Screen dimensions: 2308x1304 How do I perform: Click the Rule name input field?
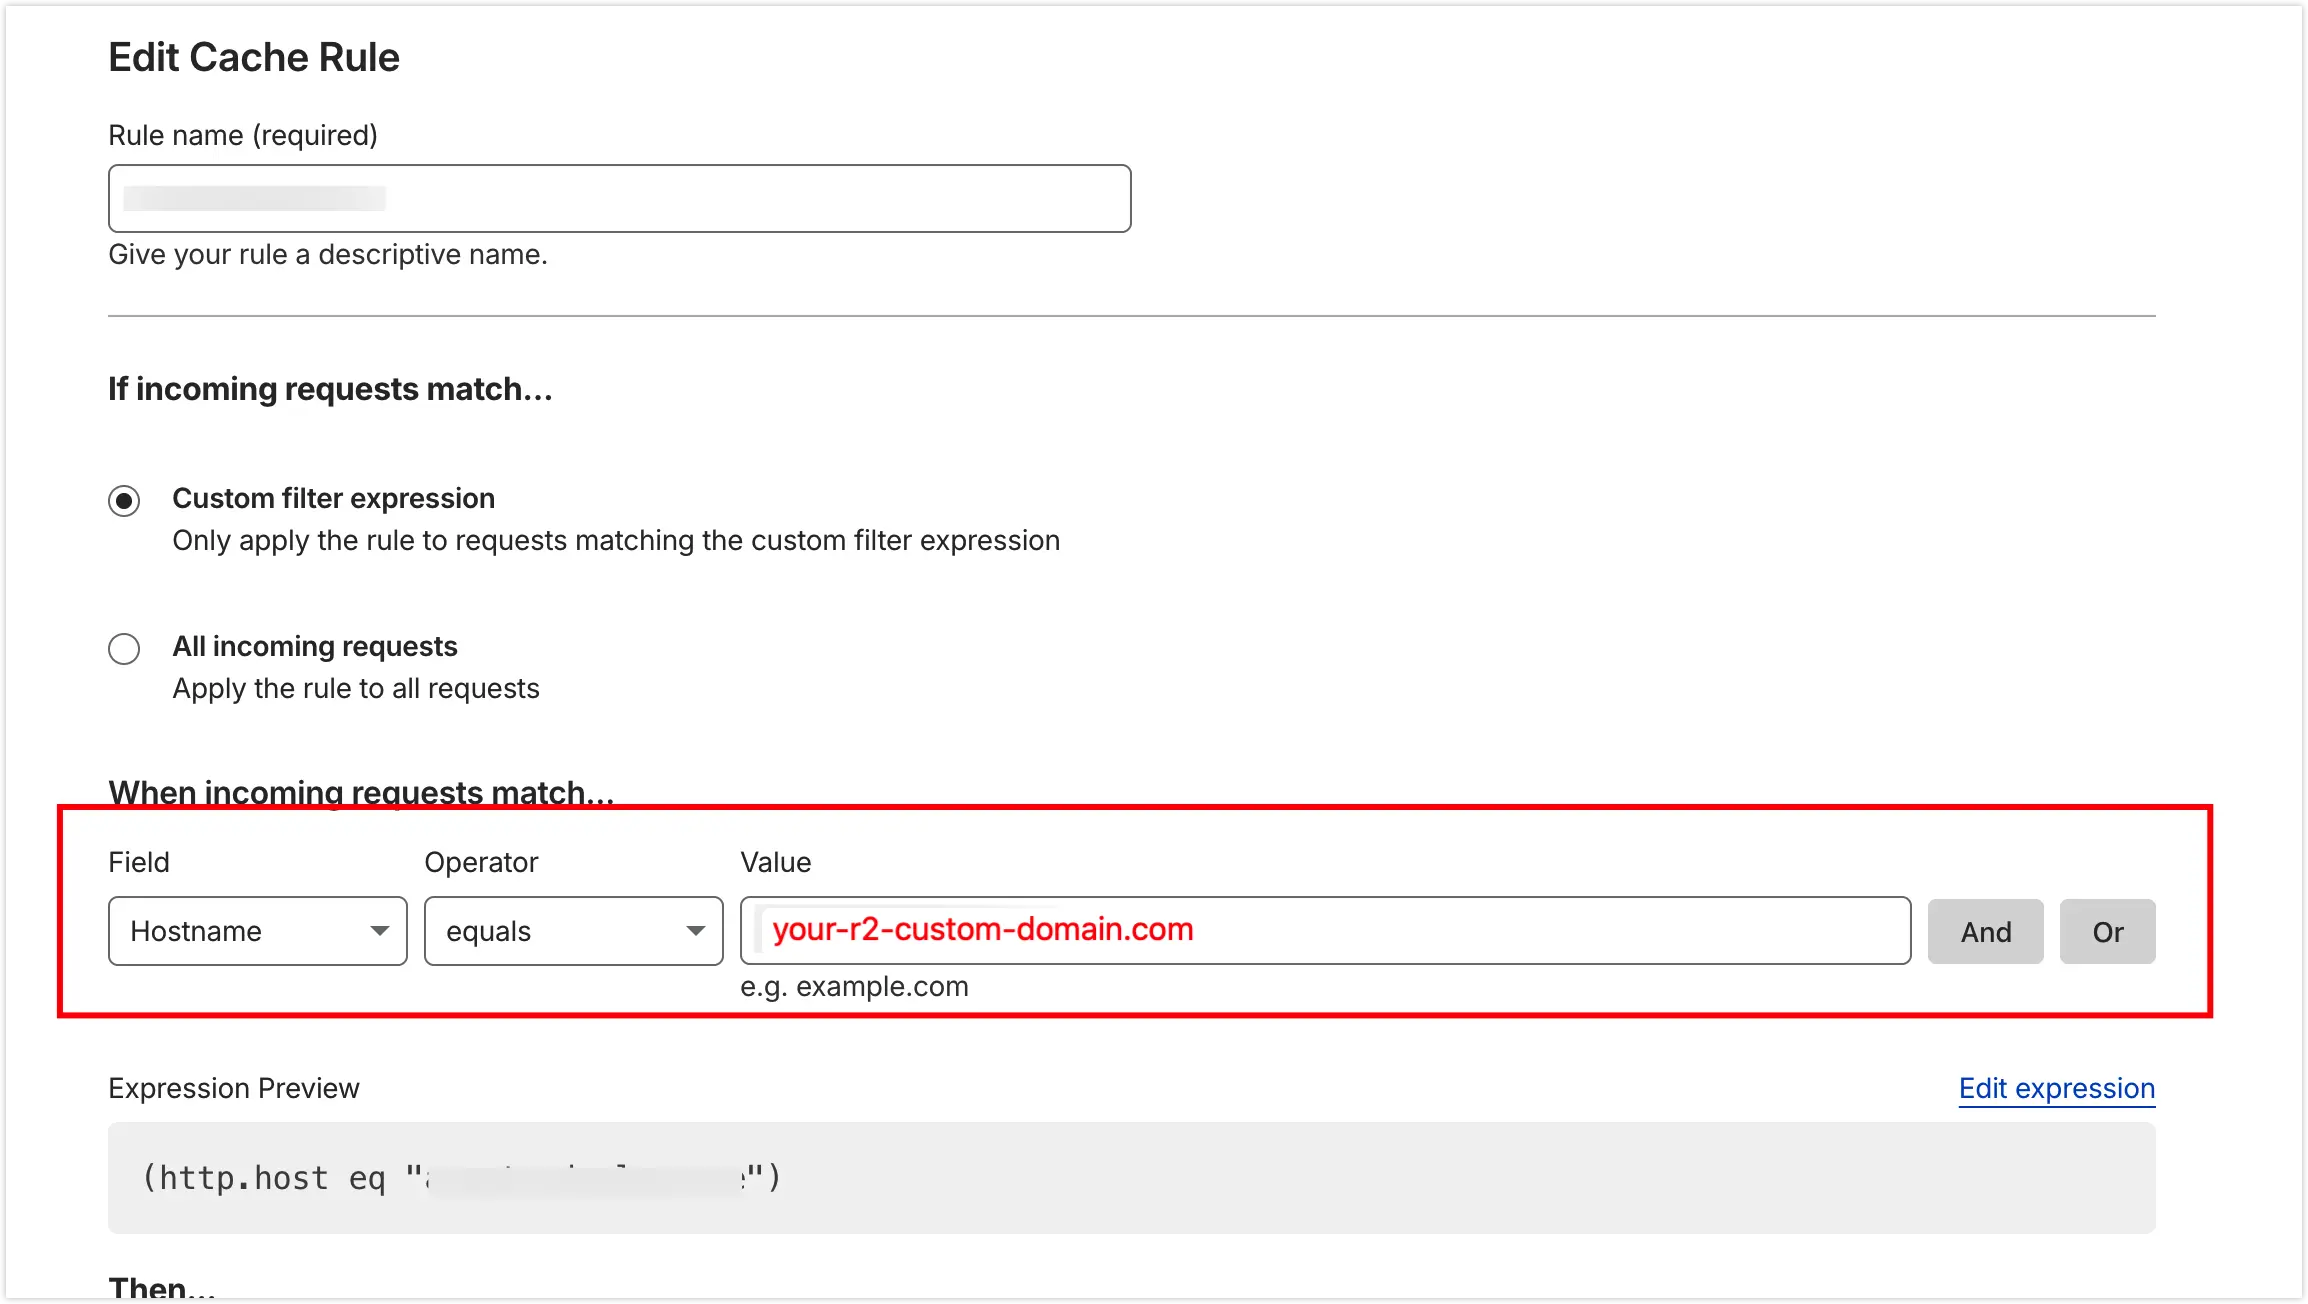(x=619, y=198)
